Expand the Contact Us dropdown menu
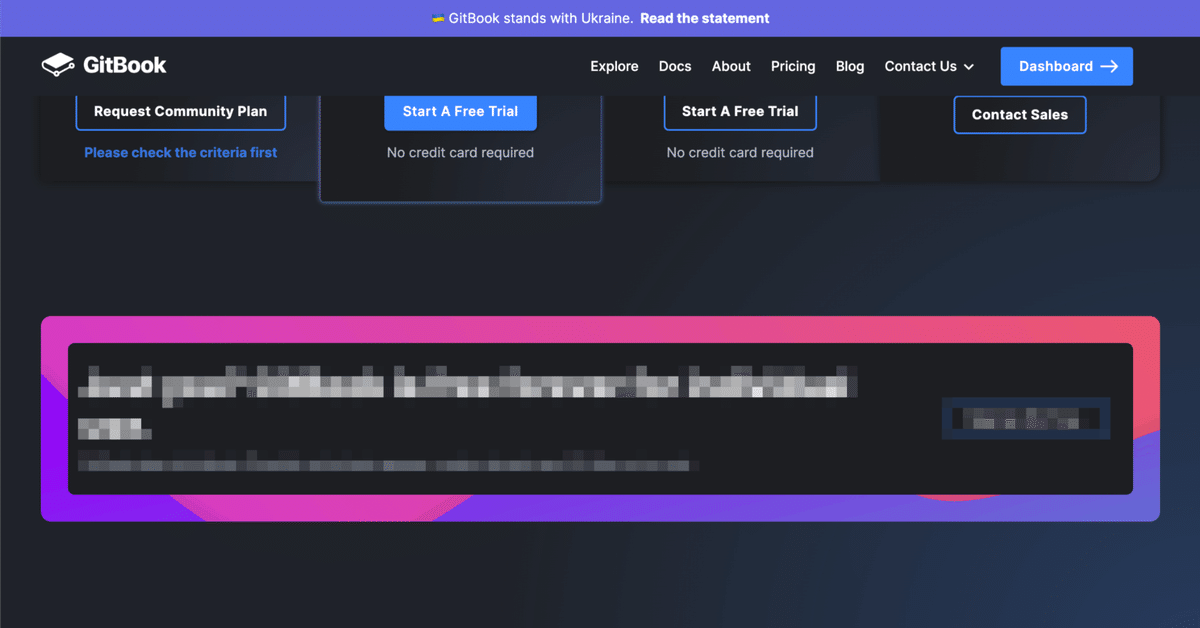Image resolution: width=1200 pixels, height=628 pixels. (x=929, y=66)
